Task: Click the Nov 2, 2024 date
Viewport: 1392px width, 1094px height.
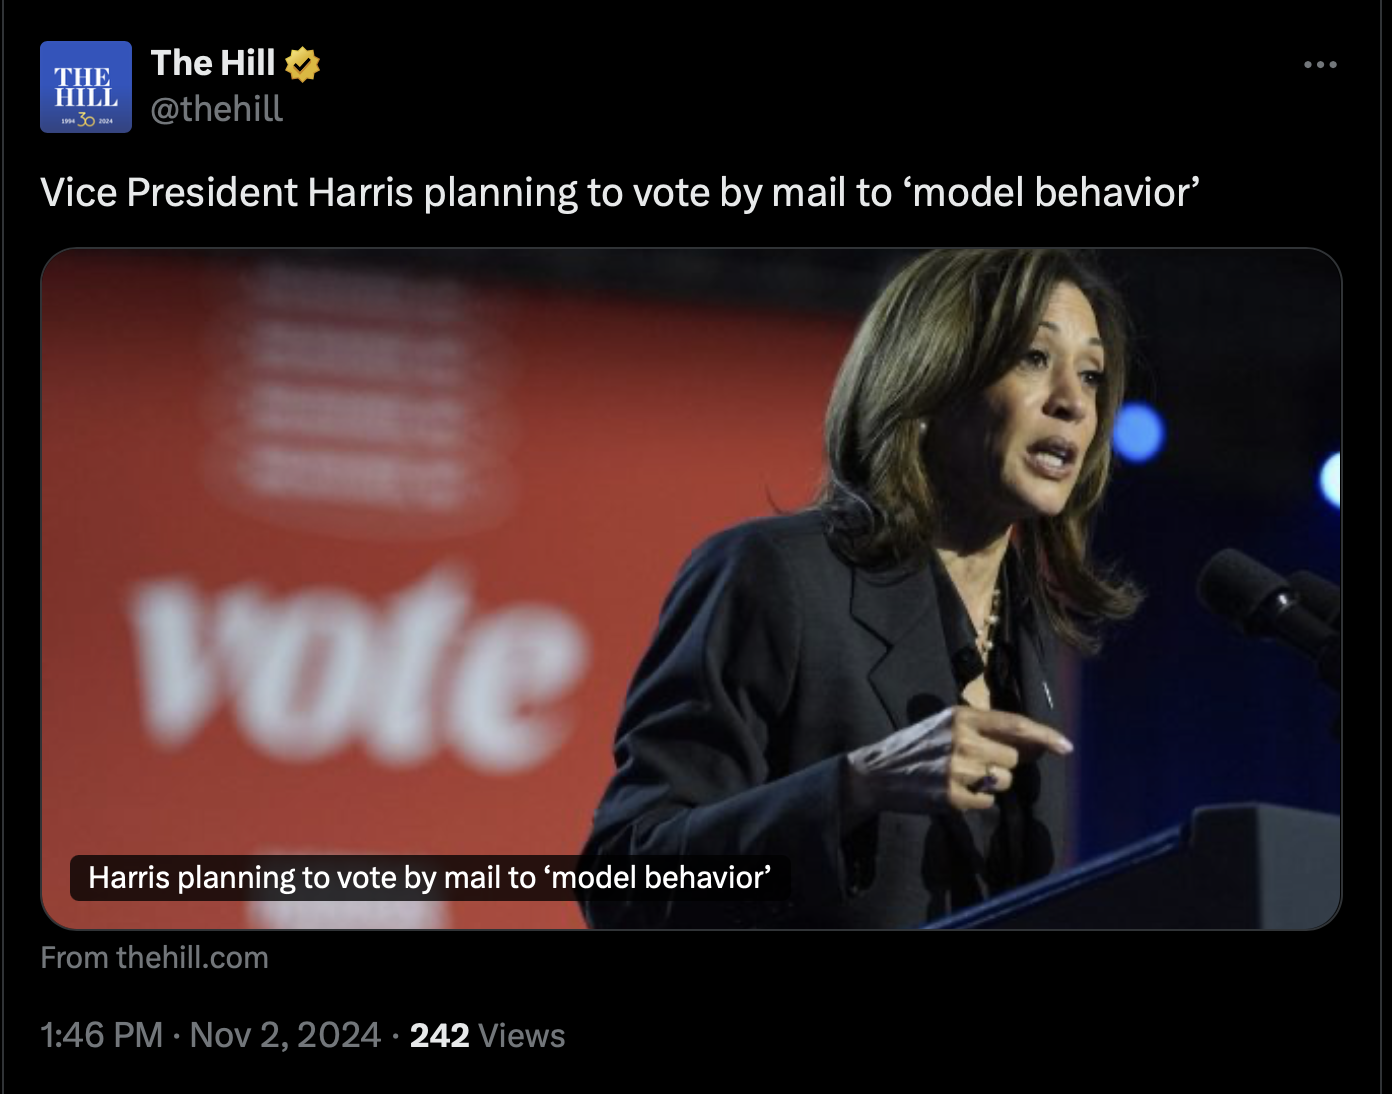Action: [285, 1035]
